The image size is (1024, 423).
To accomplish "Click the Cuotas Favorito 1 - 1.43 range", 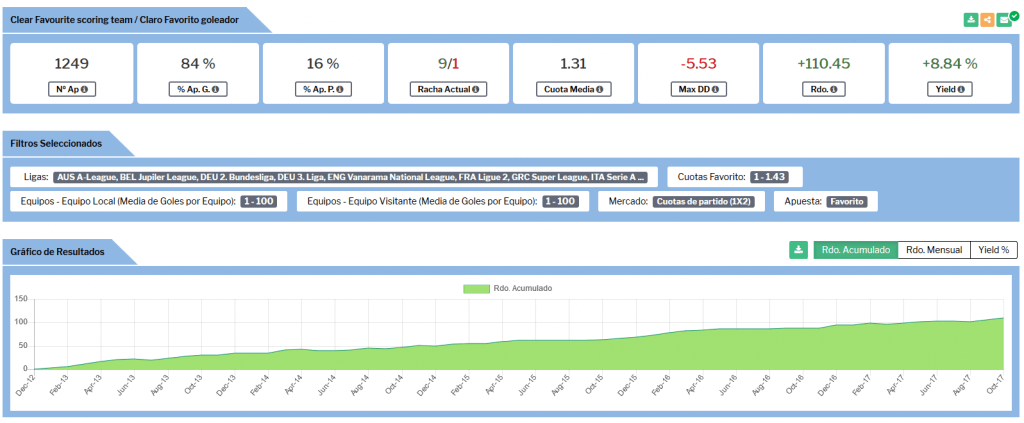I will (x=768, y=177).
